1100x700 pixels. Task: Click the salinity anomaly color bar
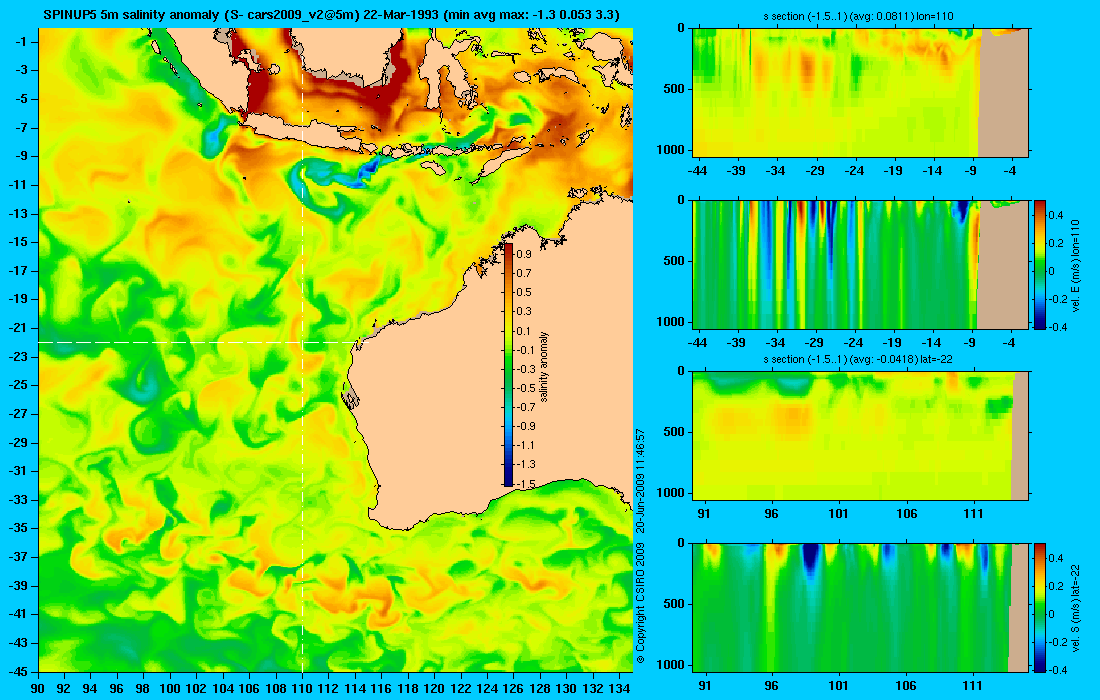click(x=509, y=365)
